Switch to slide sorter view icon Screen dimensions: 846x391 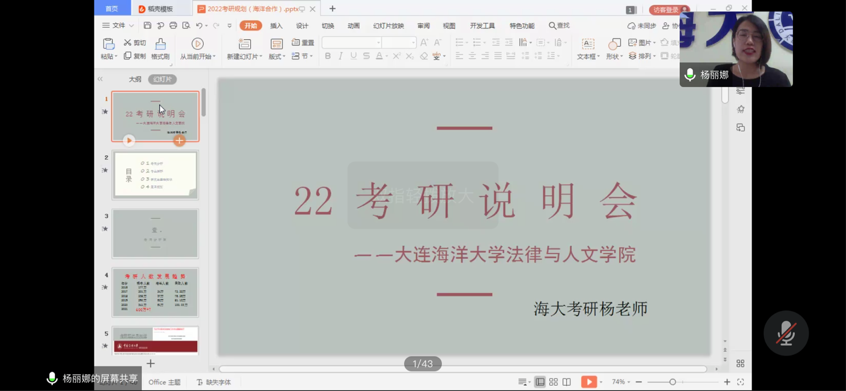(x=553, y=382)
